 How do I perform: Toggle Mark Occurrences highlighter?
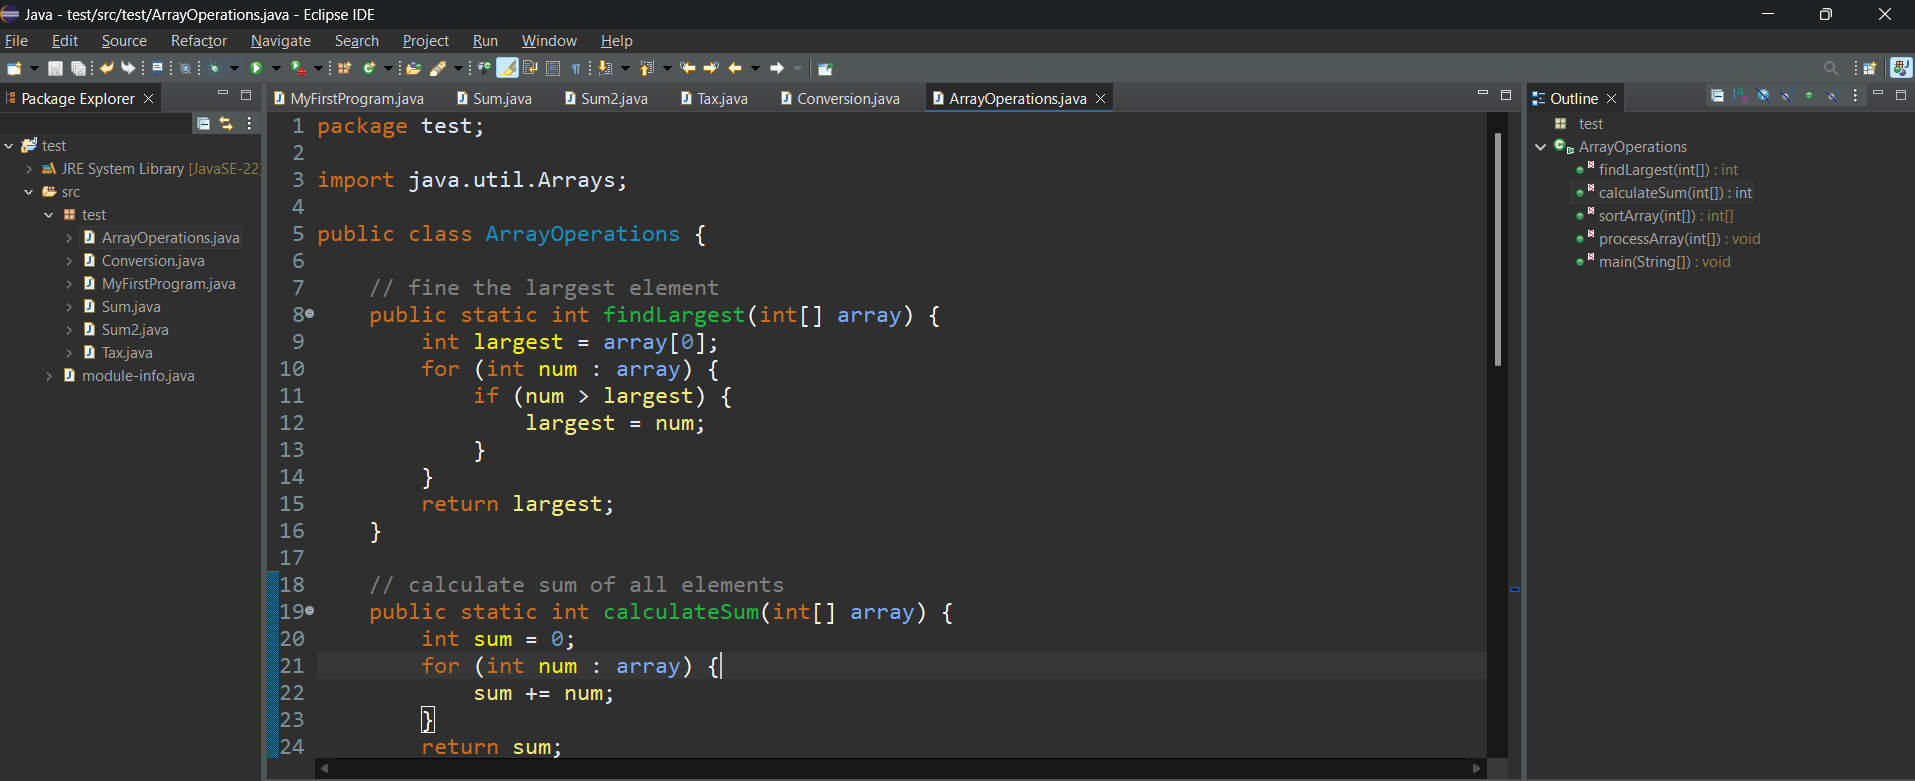[508, 68]
